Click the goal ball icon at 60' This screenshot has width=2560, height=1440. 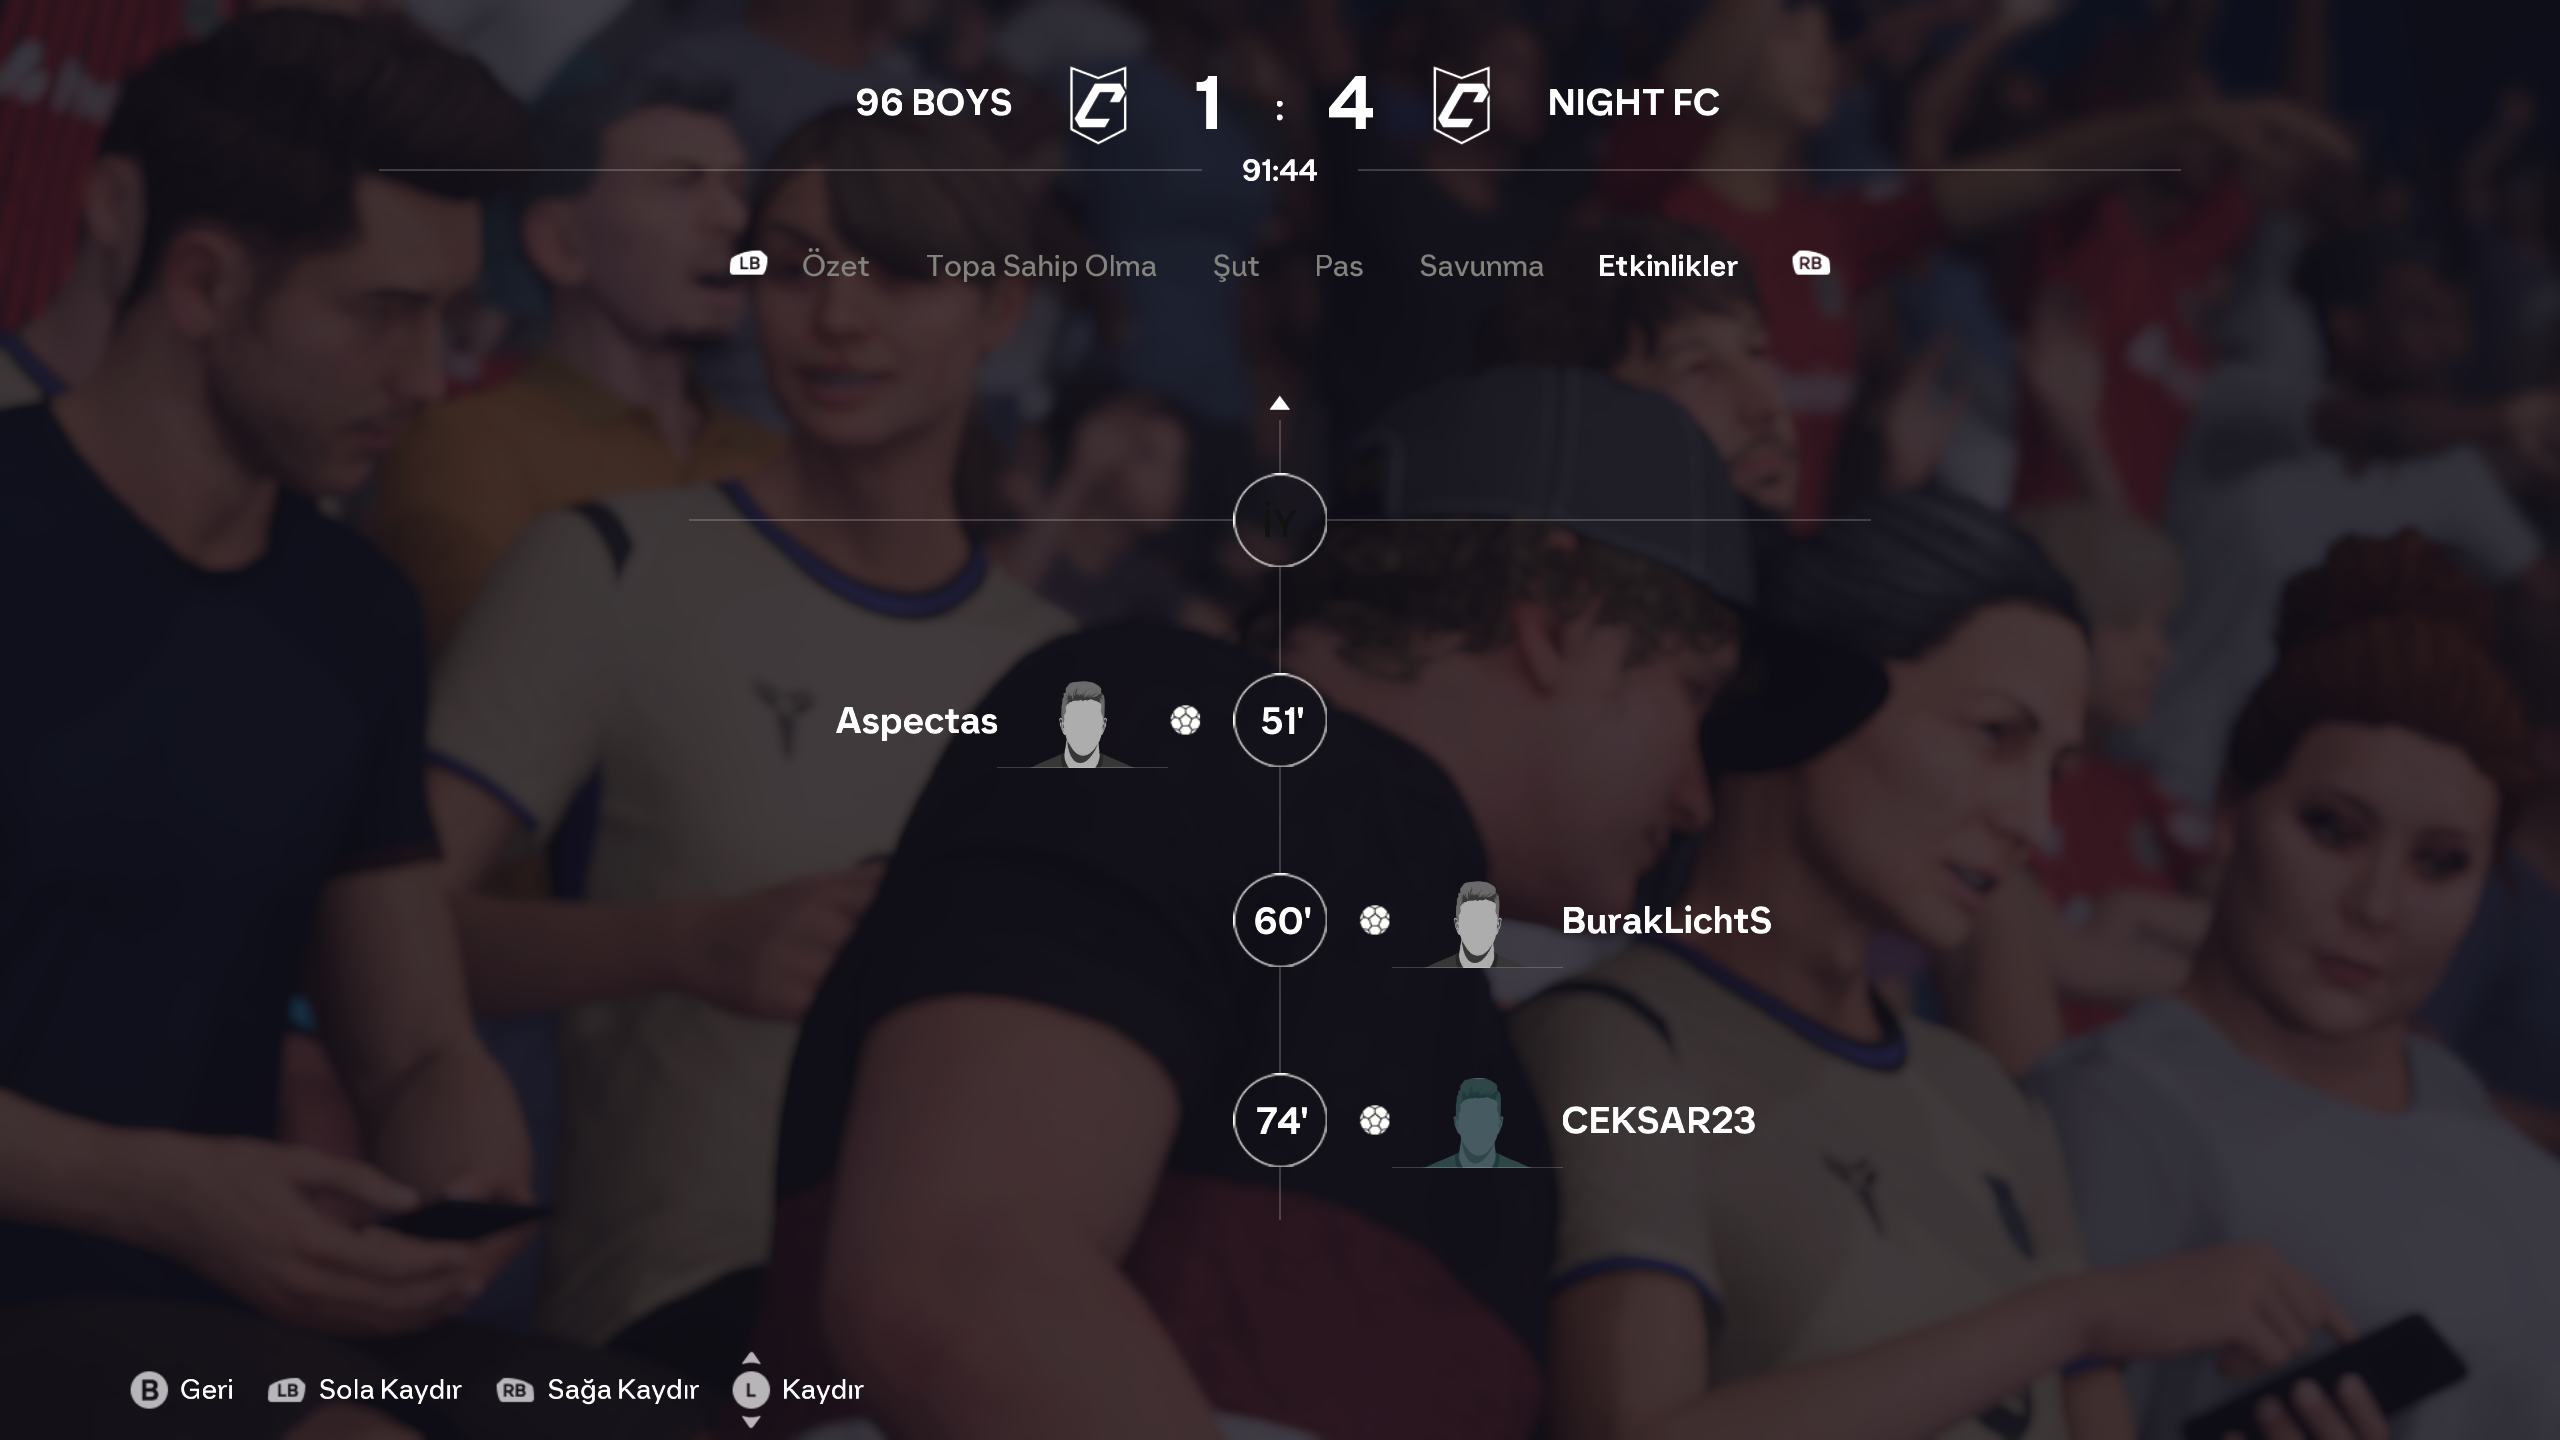(x=1375, y=920)
